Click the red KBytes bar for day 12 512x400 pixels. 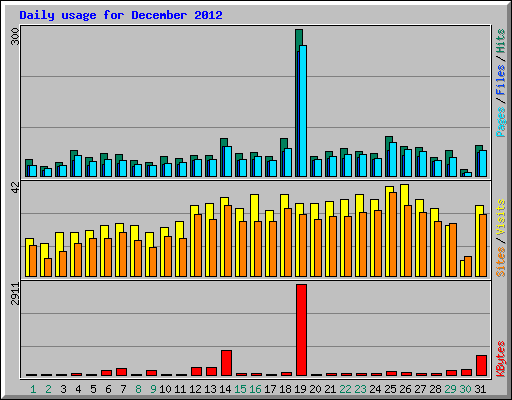196,372
